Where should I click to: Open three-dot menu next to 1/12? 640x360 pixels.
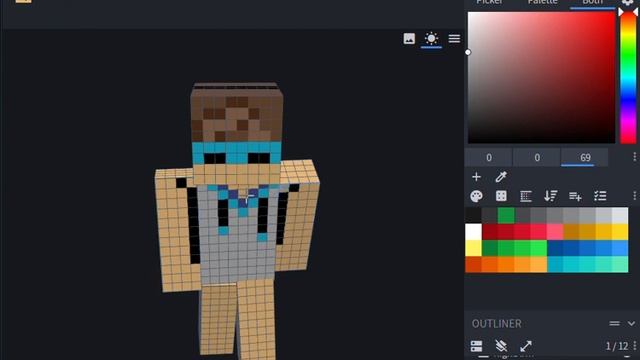634,346
